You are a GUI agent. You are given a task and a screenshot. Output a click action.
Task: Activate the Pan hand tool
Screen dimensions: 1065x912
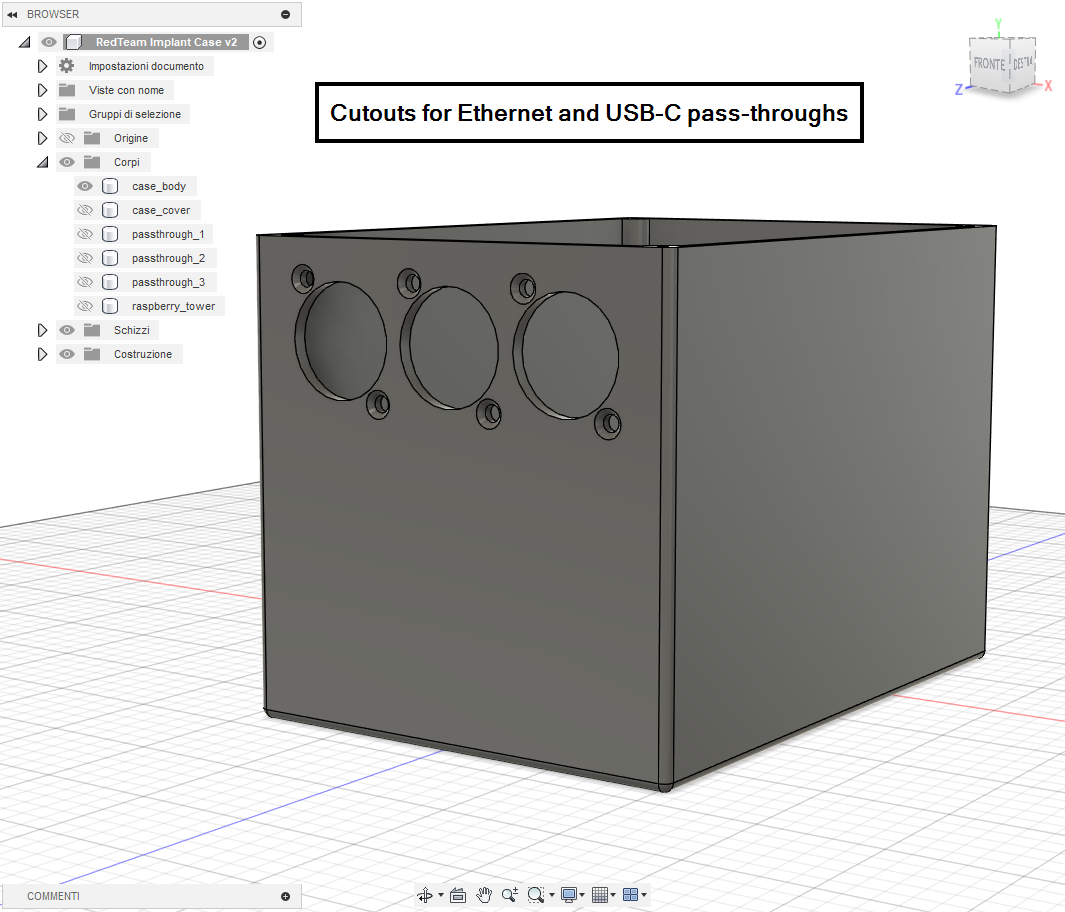point(485,895)
